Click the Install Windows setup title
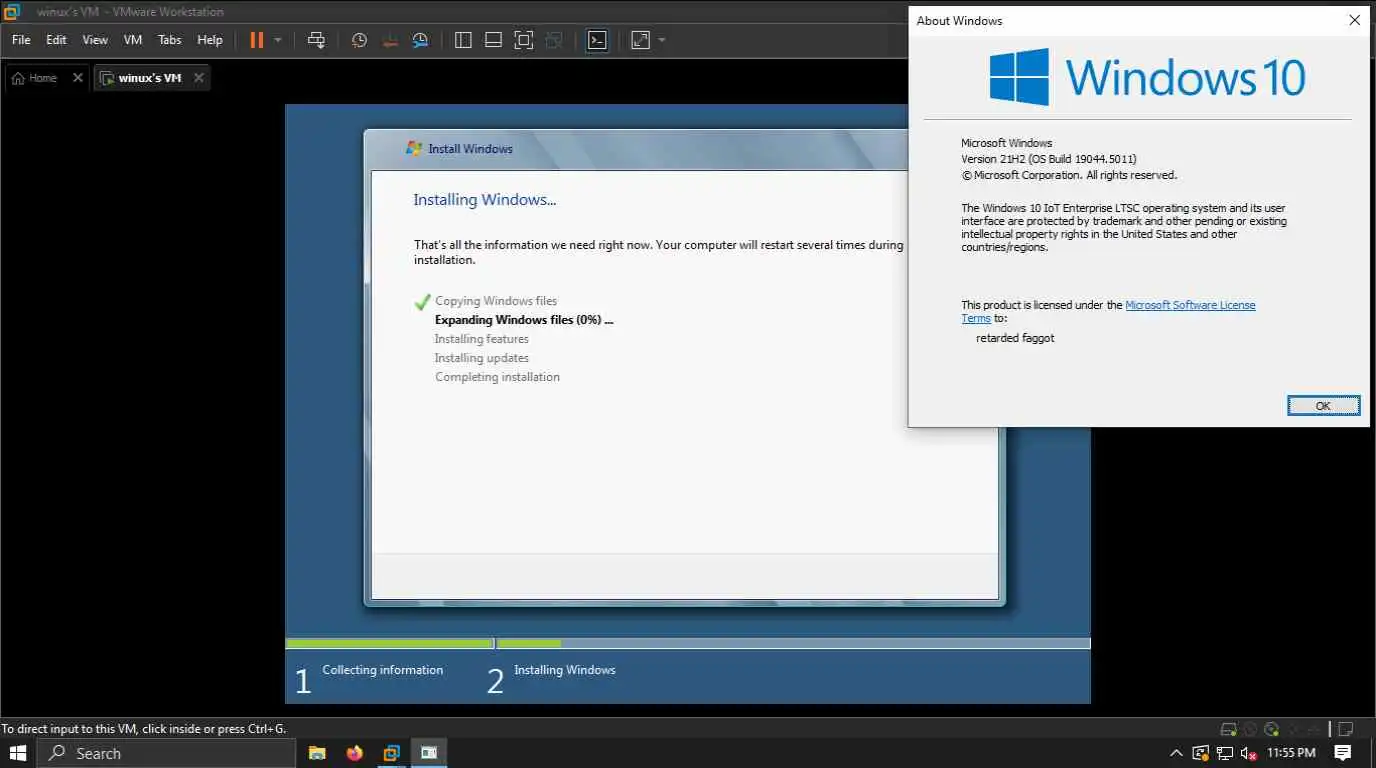 coord(470,149)
